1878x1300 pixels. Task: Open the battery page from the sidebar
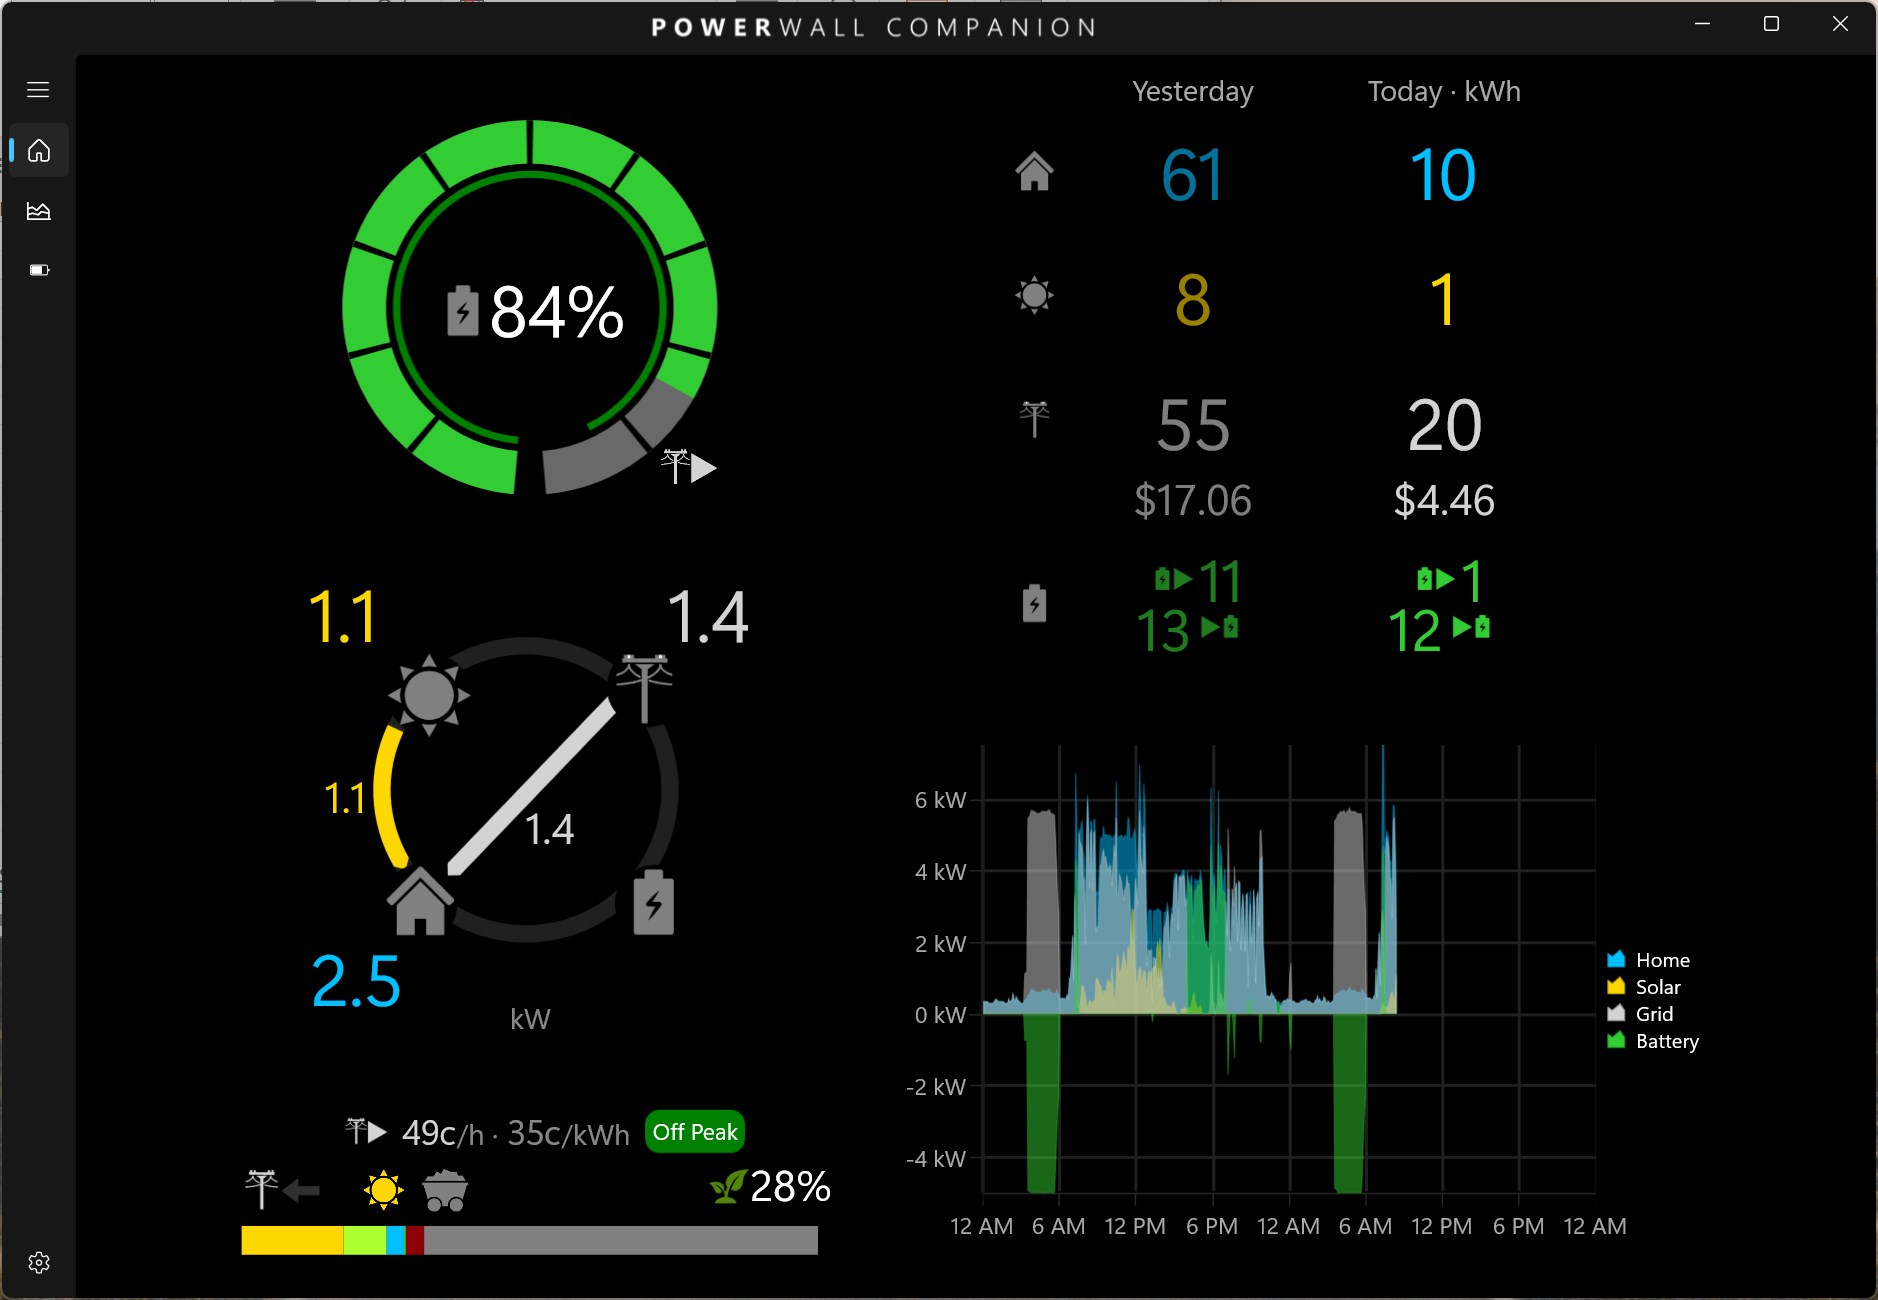pos(39,269)
